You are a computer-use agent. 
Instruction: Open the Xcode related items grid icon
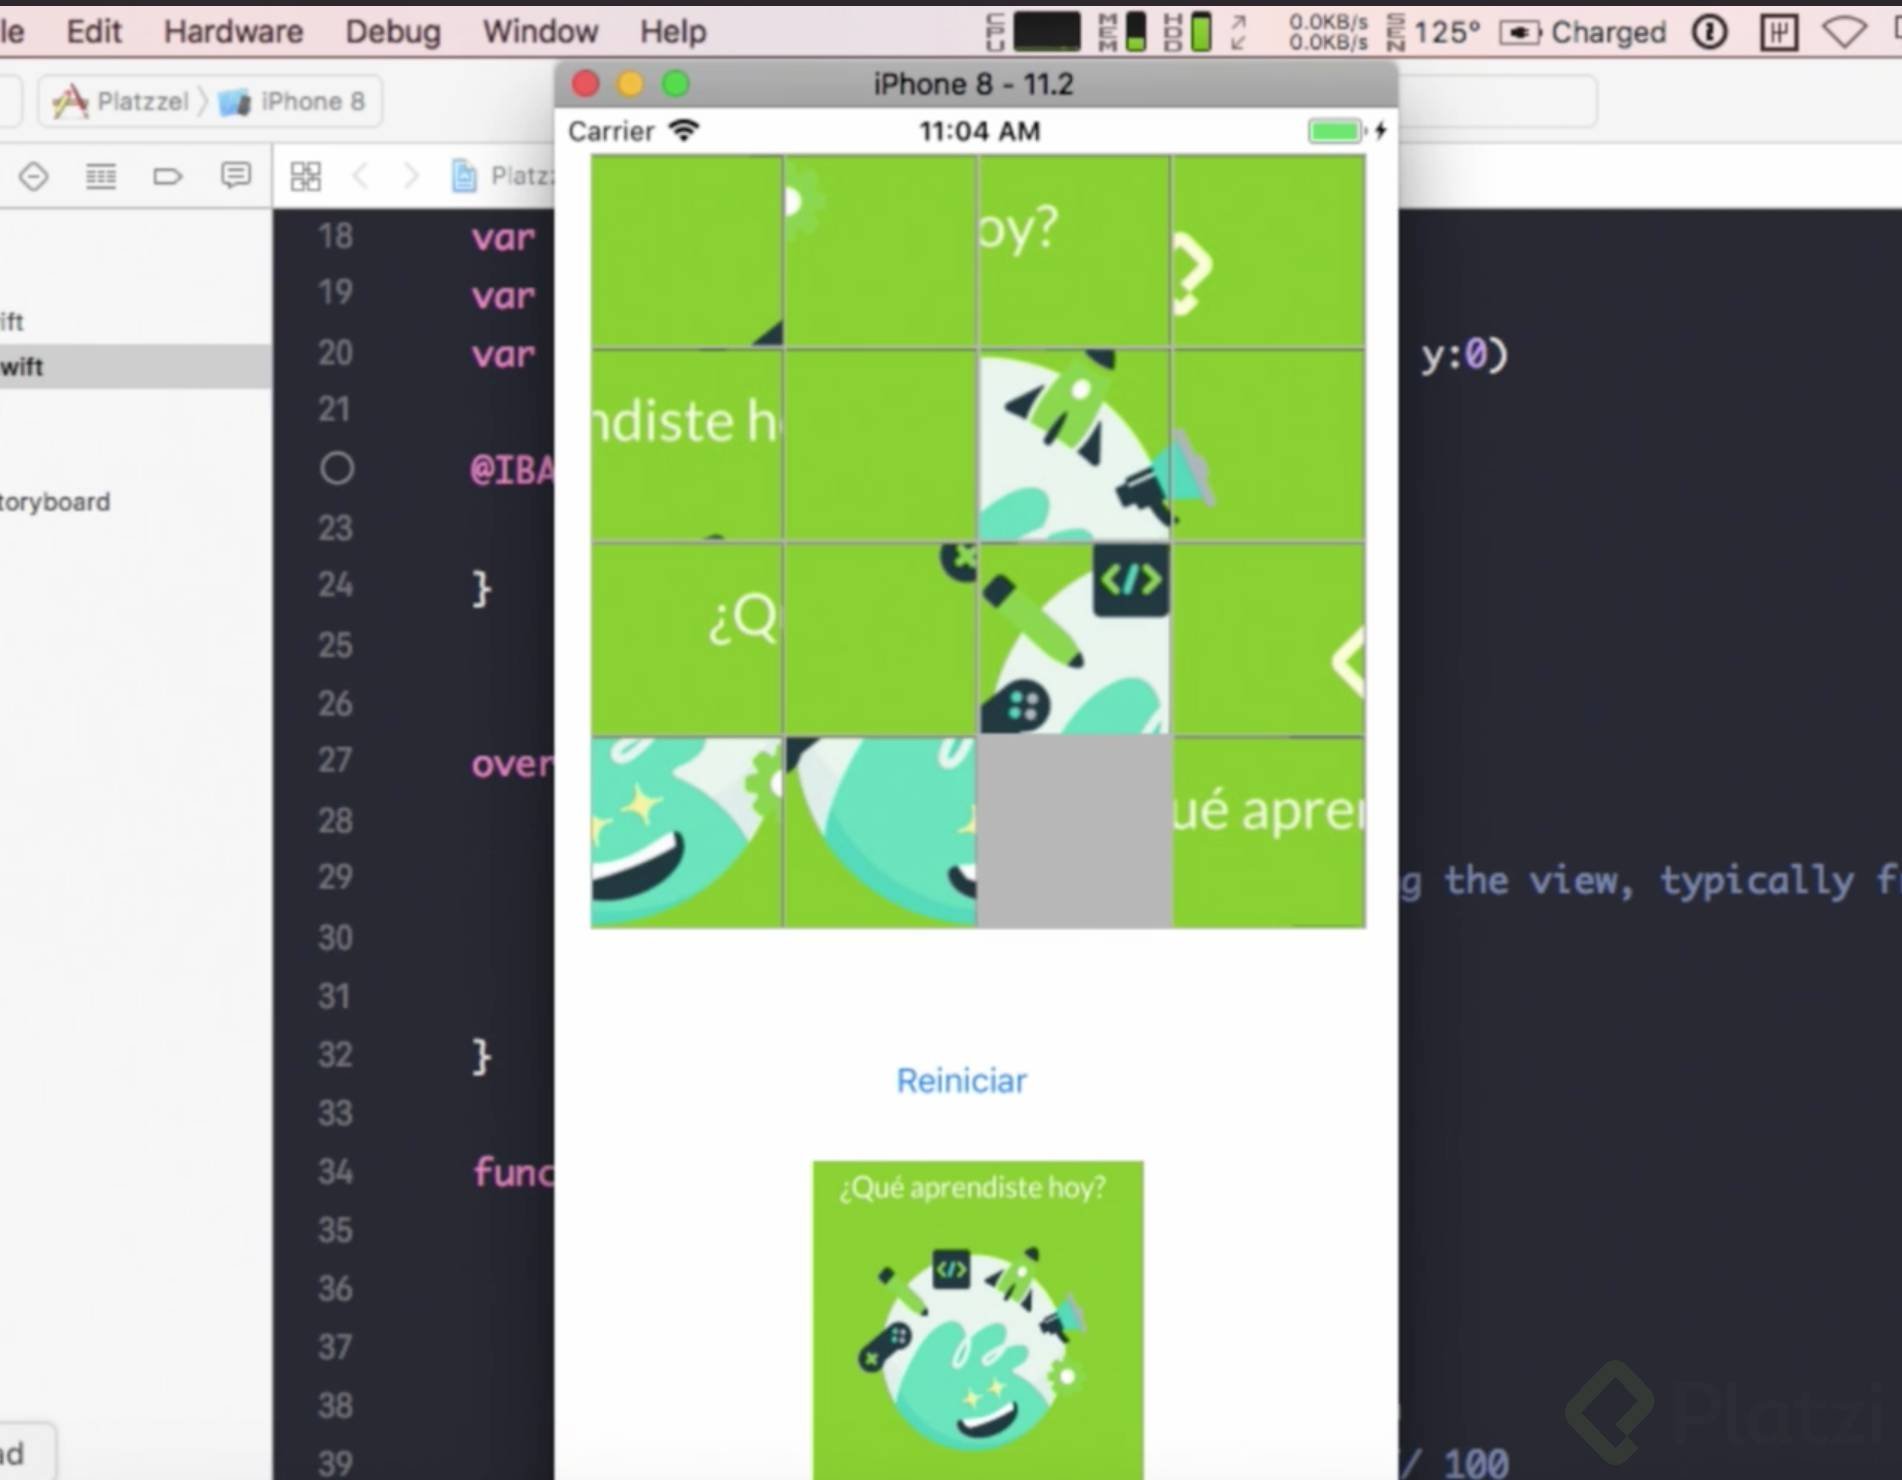pos(305,176)
